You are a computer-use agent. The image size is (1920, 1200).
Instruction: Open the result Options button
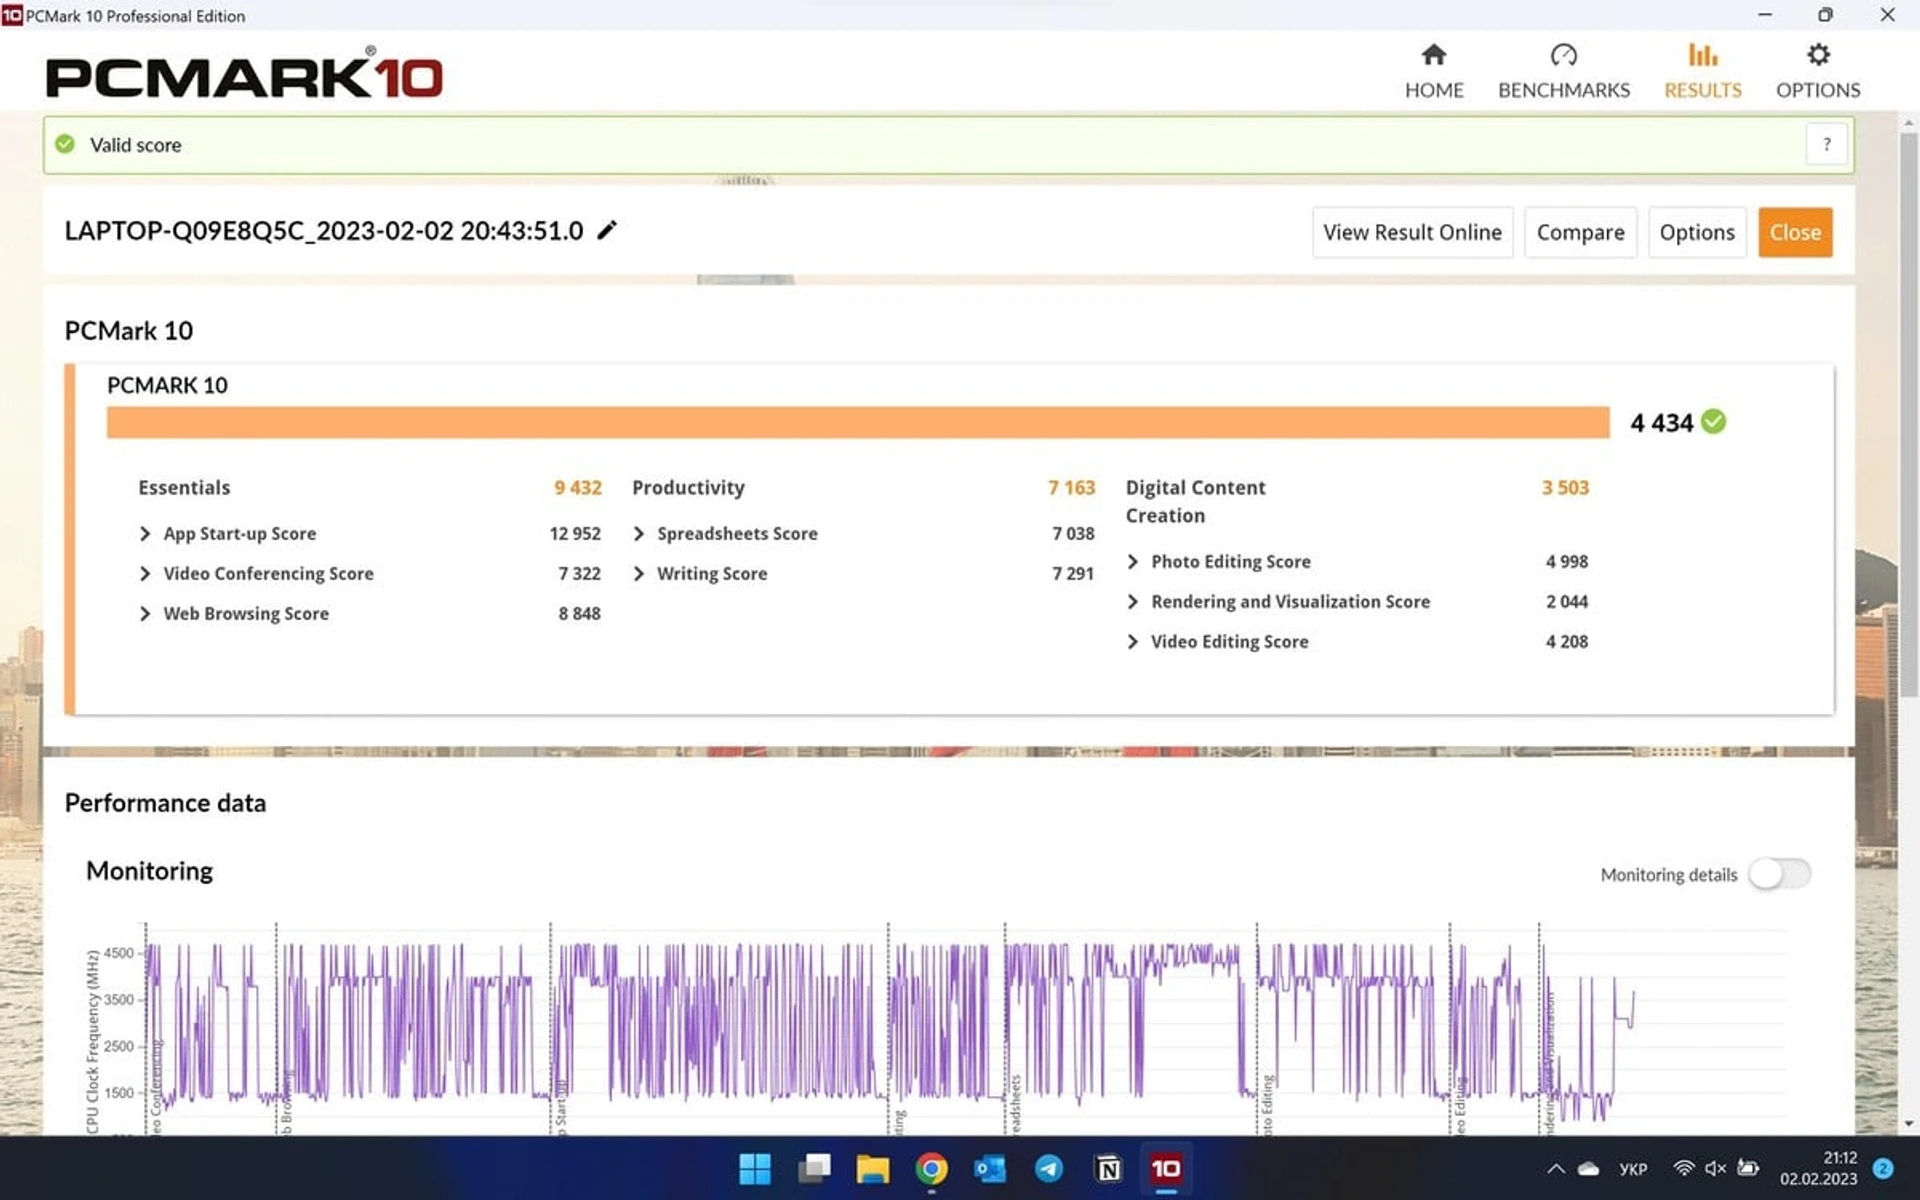1697,232
